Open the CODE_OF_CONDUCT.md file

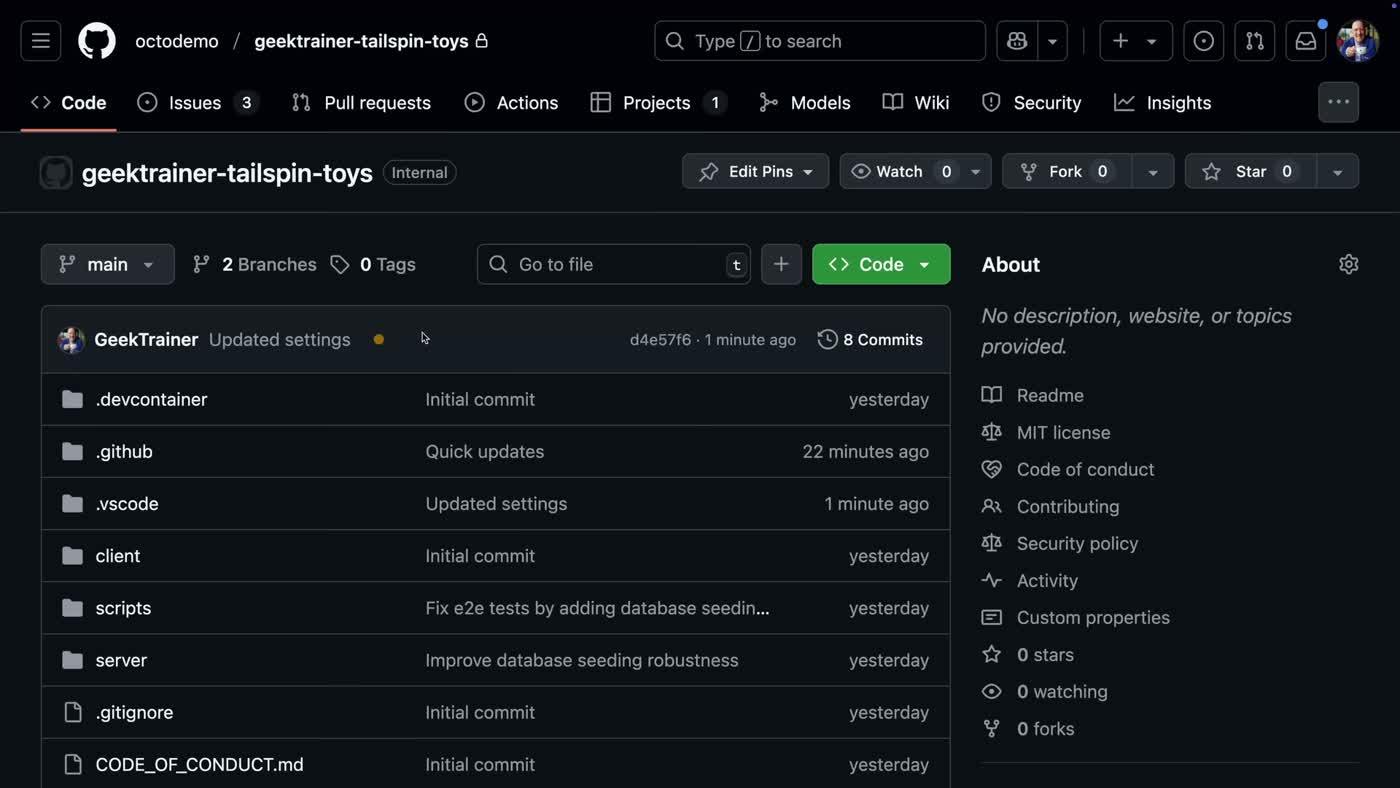pos(199,764)
